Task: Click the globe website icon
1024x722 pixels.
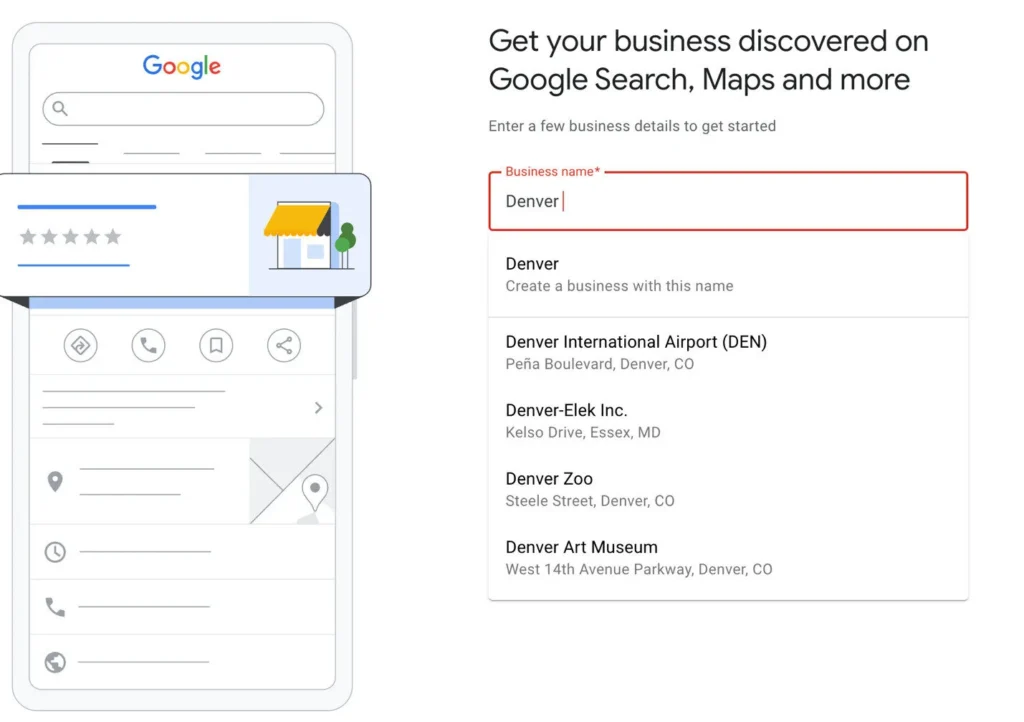Action: (56, 662)
